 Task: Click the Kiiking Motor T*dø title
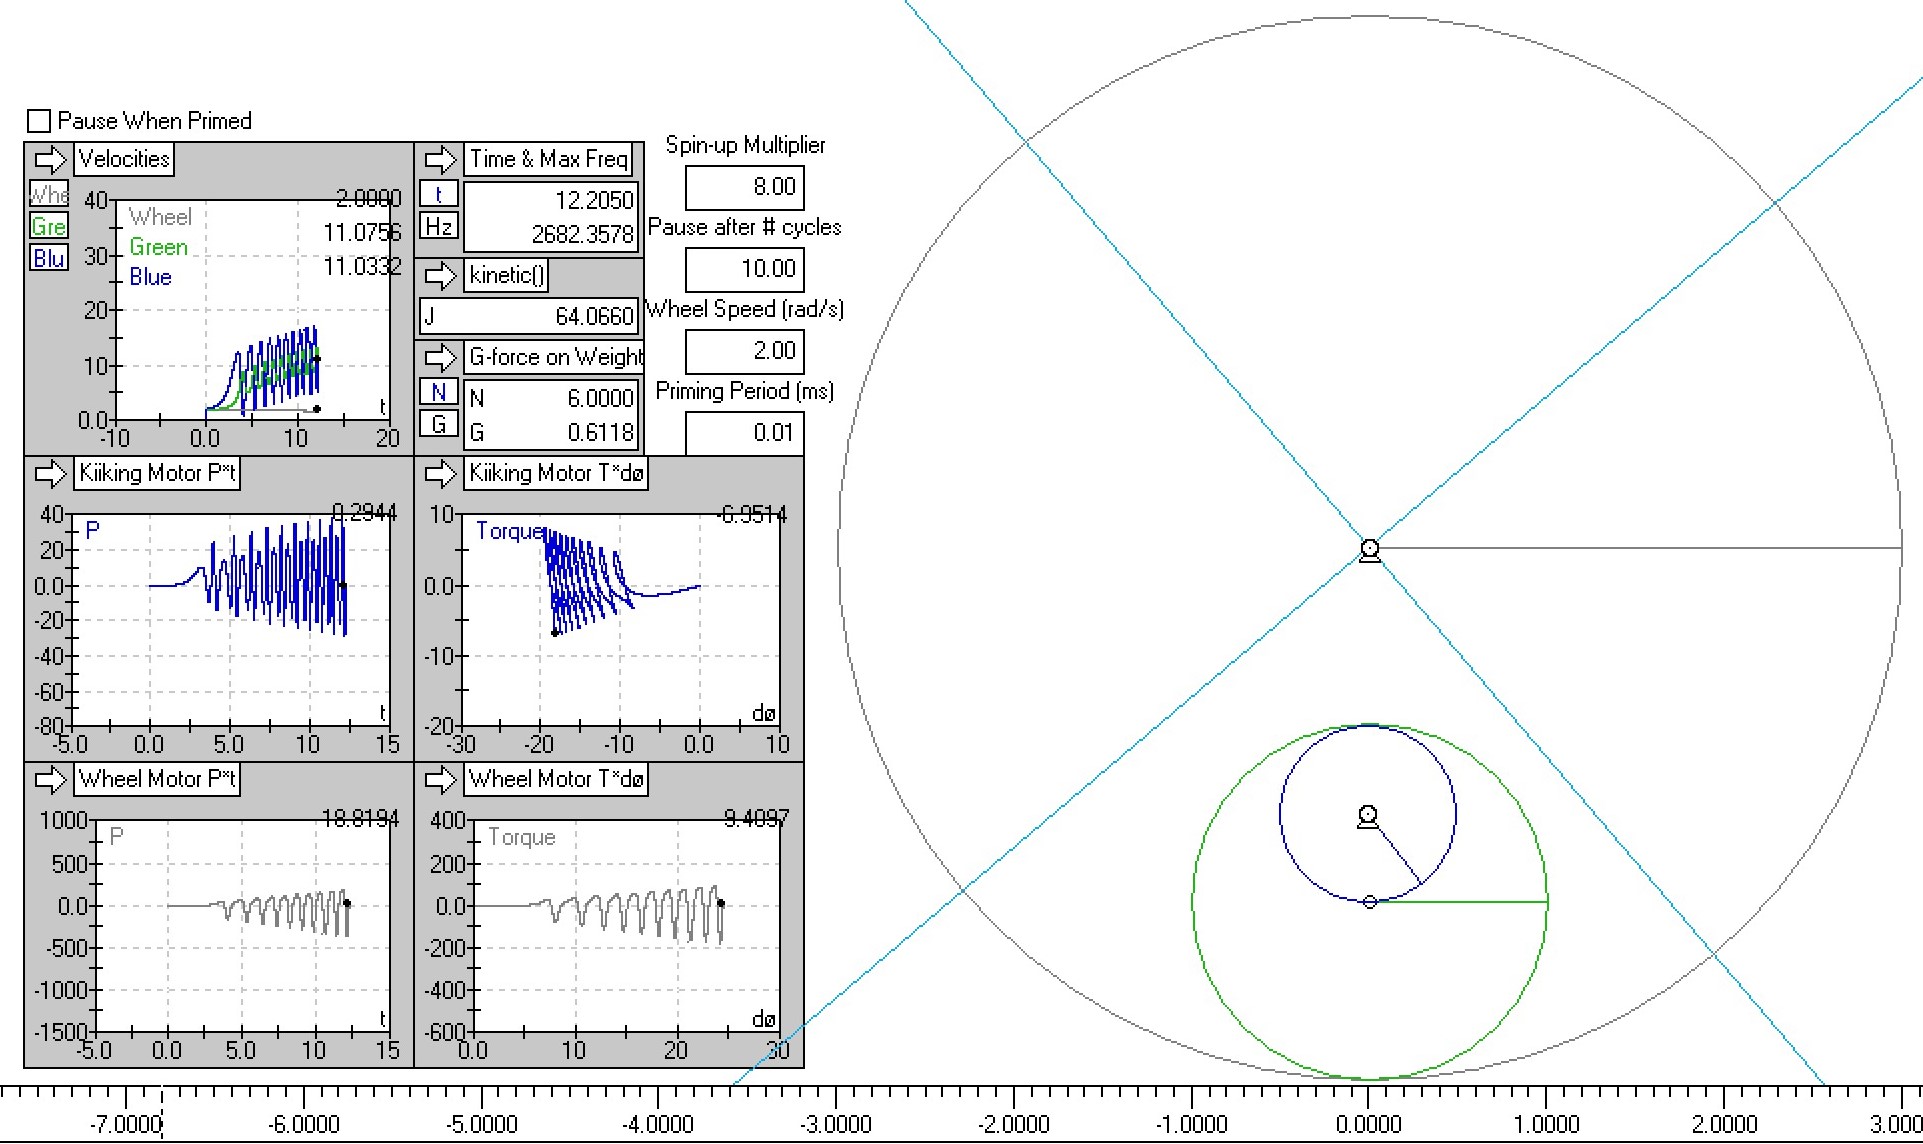[557, 473]
